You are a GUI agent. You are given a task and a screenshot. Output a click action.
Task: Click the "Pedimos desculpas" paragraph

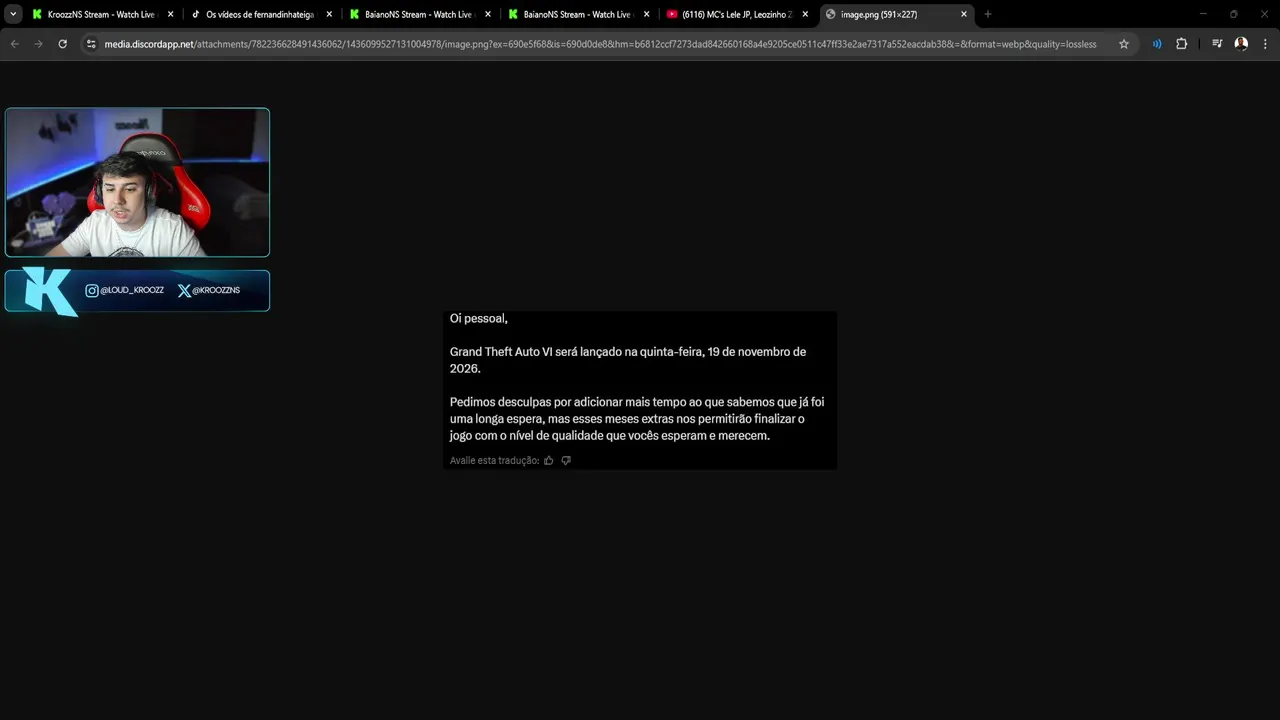pyautogui.click(x=637, y=418)
